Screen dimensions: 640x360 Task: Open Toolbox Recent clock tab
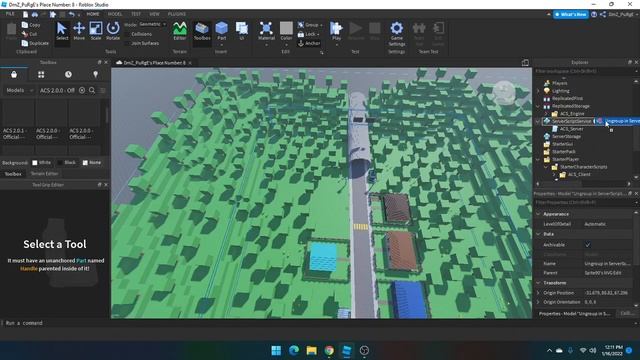click(x=68, y=74)
